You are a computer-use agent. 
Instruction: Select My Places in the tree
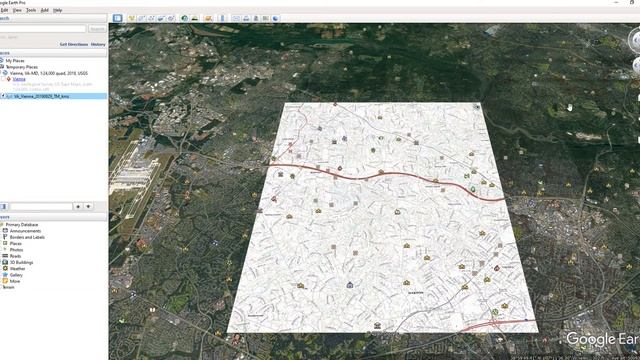tap(15, 60)
